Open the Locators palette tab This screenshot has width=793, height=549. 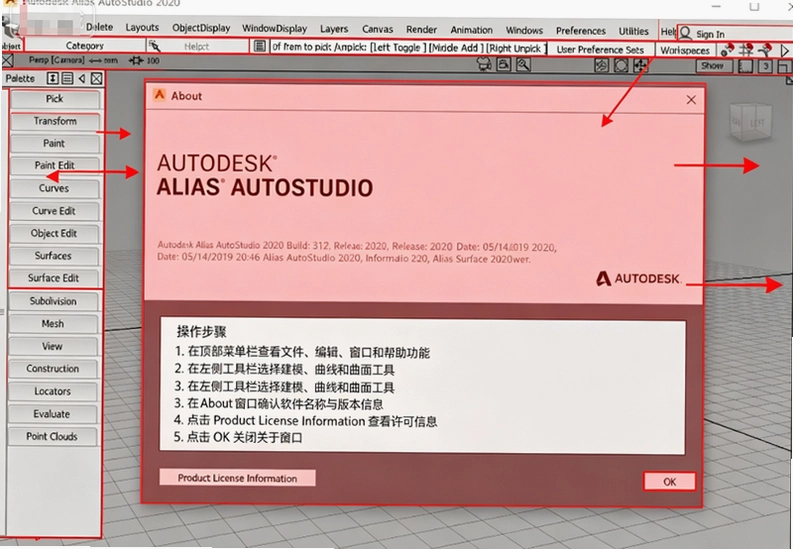53,391
